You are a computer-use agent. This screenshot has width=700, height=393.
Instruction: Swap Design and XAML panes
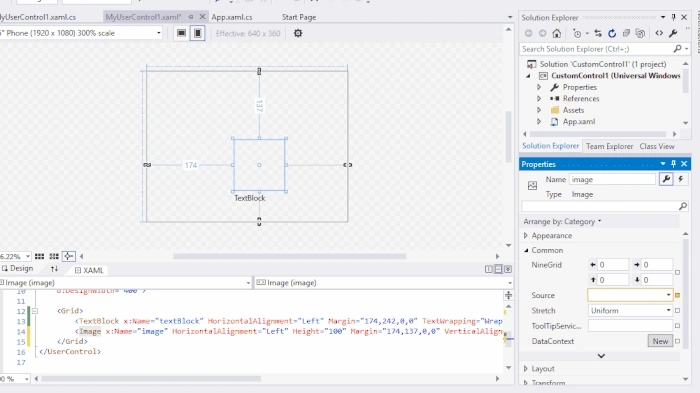coord(54,269)
